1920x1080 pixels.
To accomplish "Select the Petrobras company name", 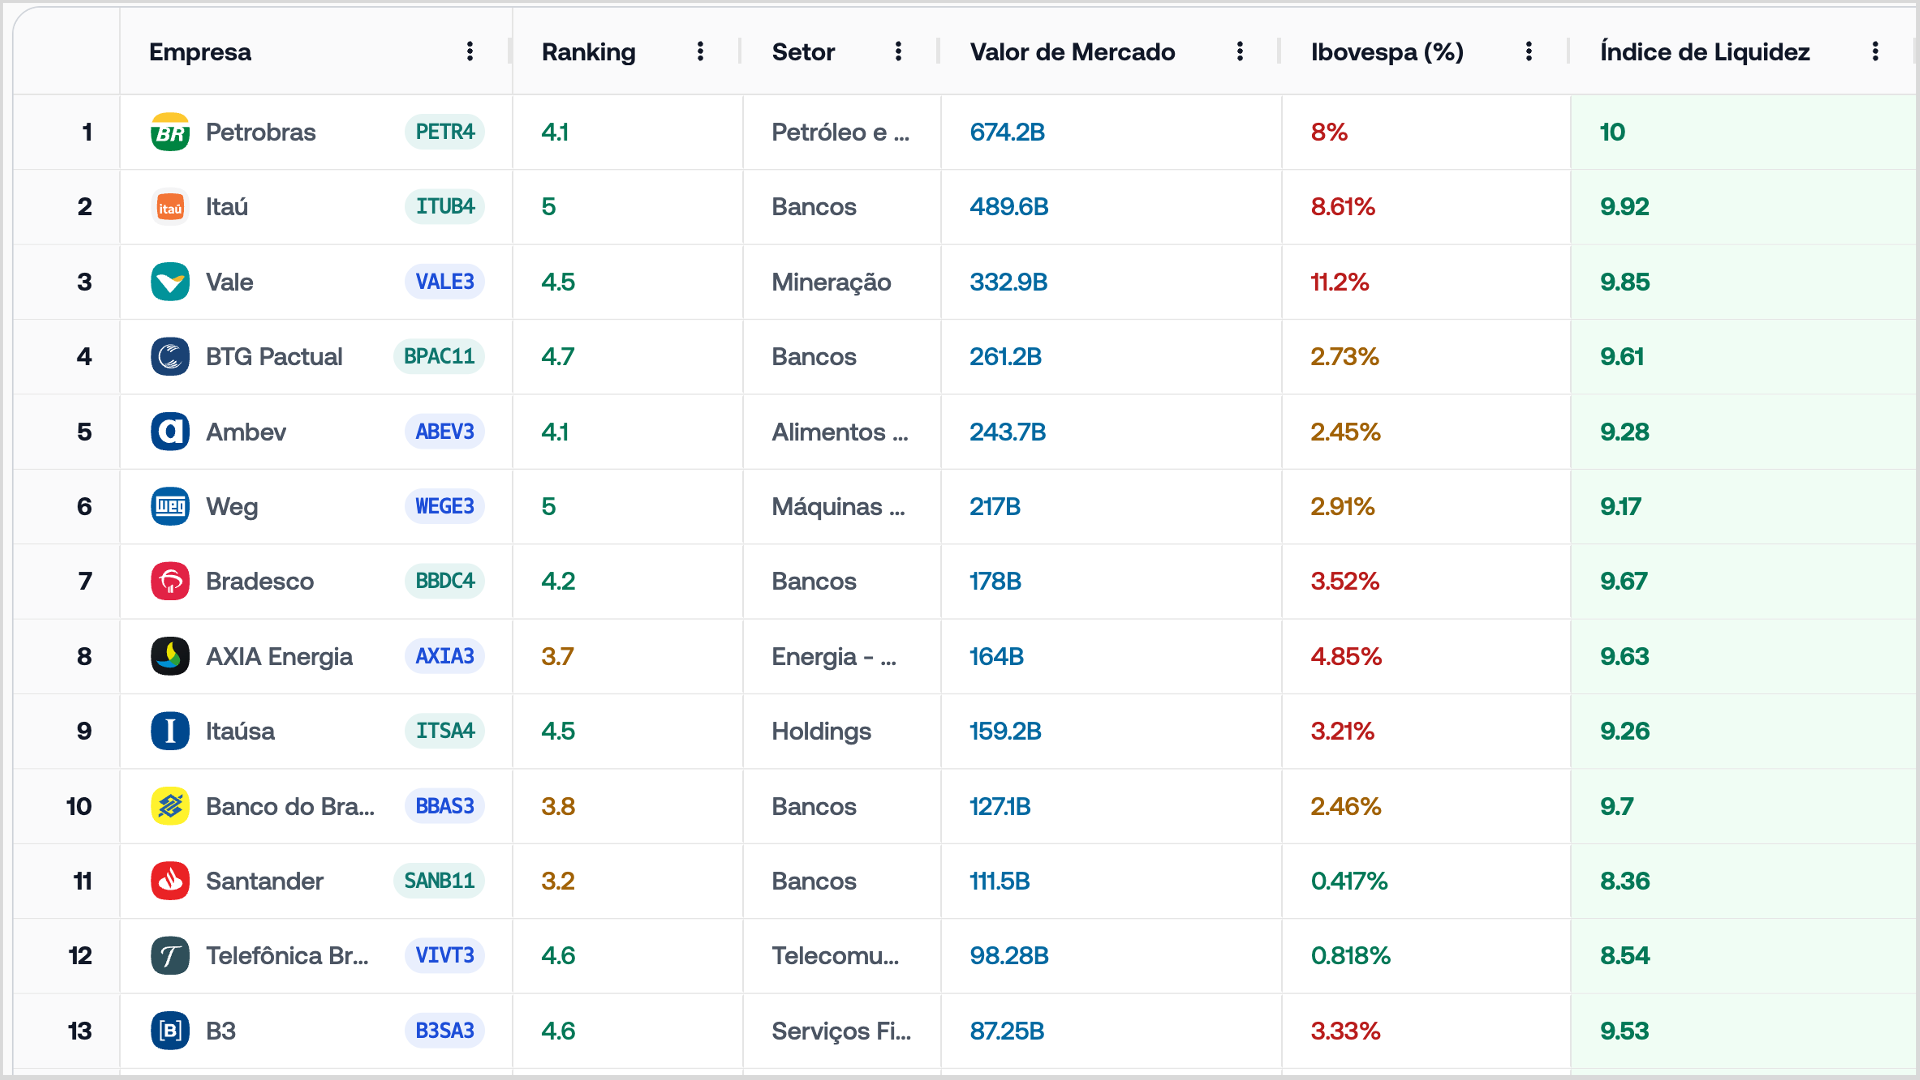I will click(261, 132).
